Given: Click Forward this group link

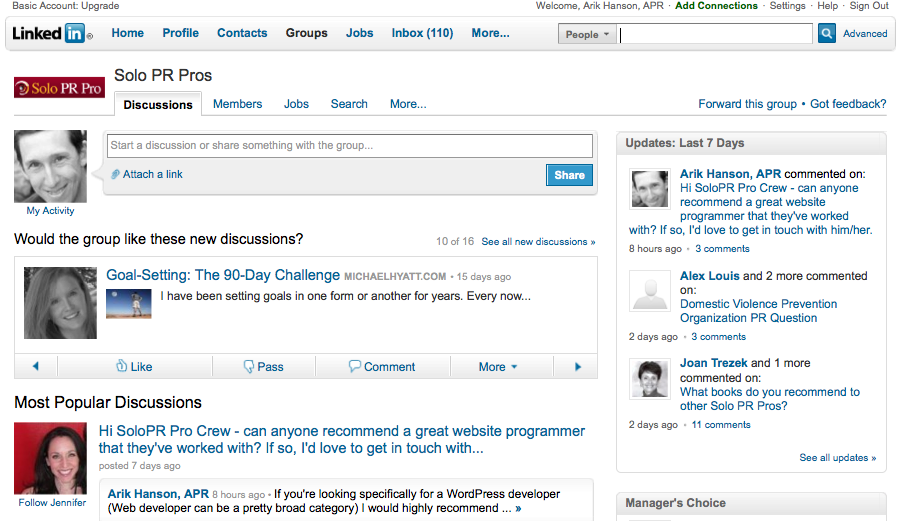Looking at the screenshot, I should pos(747,104).
